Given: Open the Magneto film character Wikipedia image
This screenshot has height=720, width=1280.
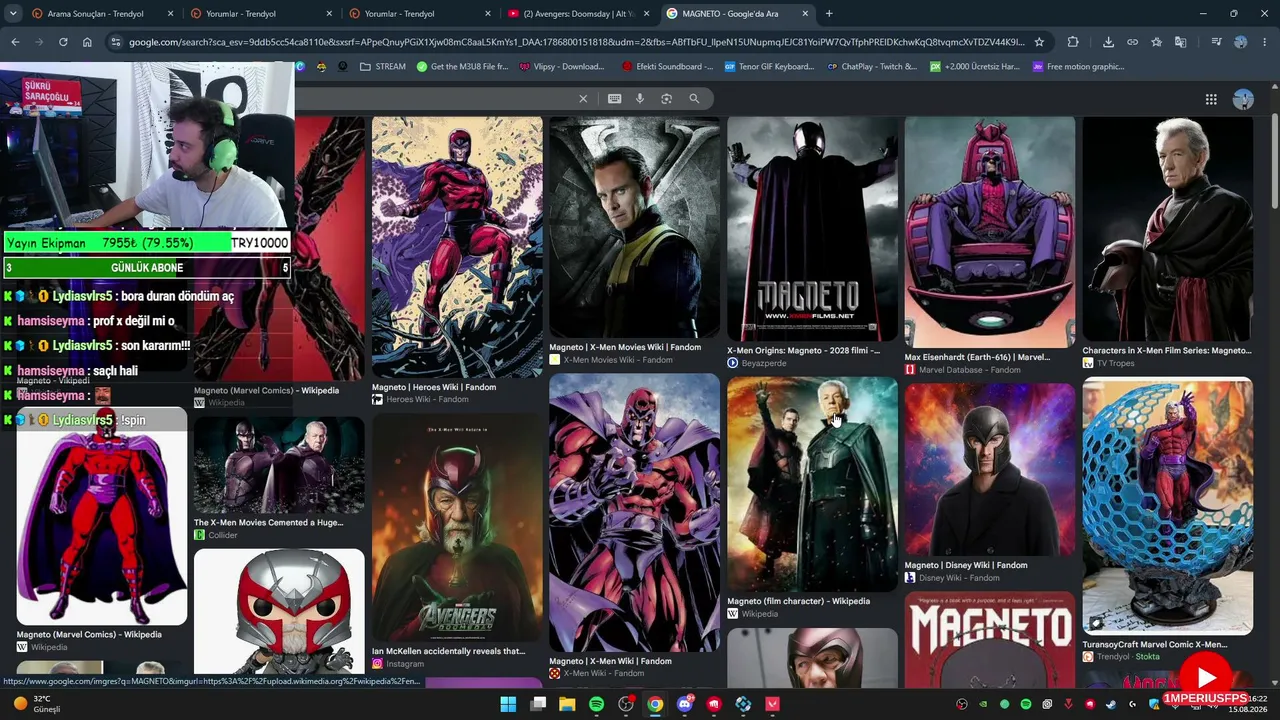Looking at the screenshot, I should pyautogui.click(x=812, y=484).
